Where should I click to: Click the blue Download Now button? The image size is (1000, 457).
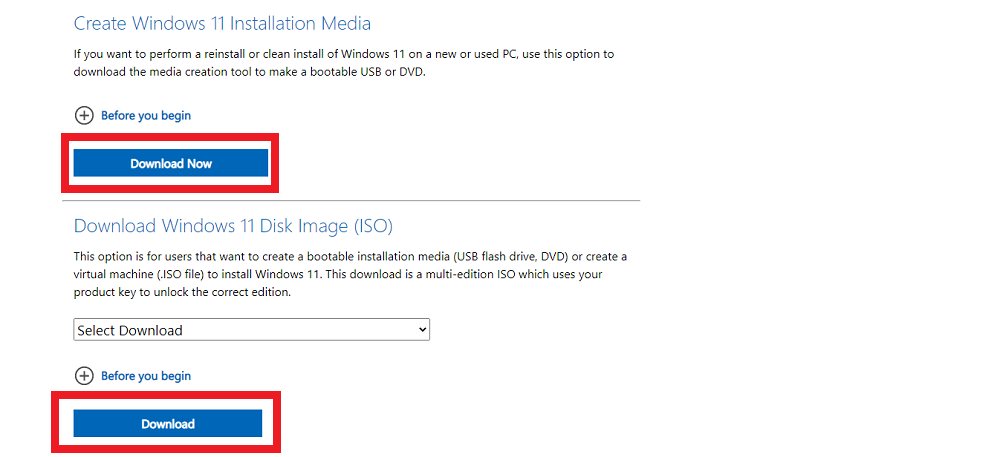point(171,164)
